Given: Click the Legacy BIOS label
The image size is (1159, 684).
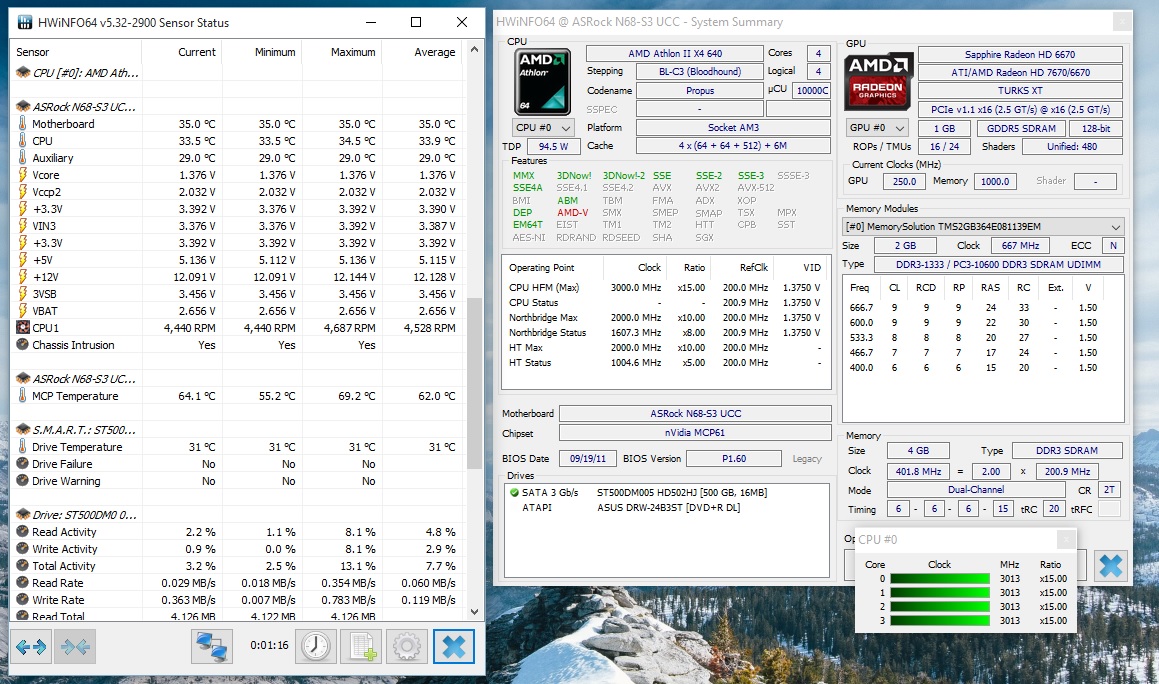Looking at the screenshot, I should (806, 458).
